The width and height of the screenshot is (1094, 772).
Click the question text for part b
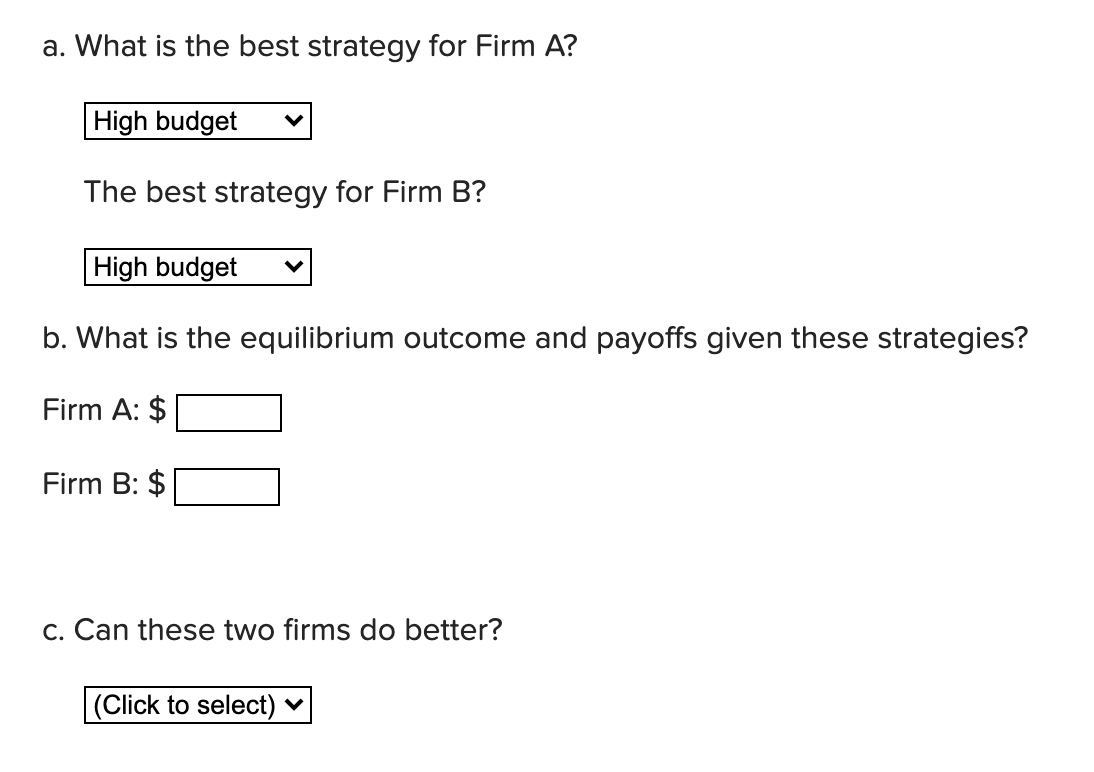[535, 338]
